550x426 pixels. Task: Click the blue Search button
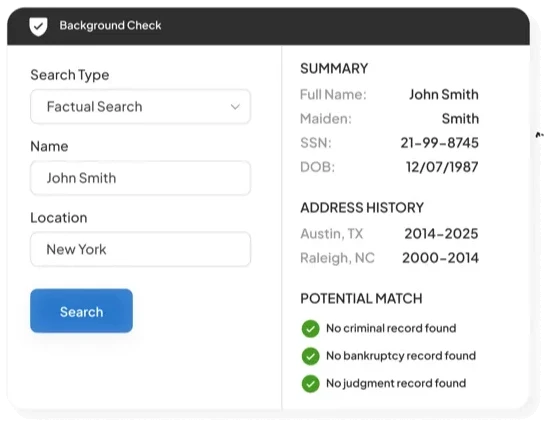click(81, 311)
